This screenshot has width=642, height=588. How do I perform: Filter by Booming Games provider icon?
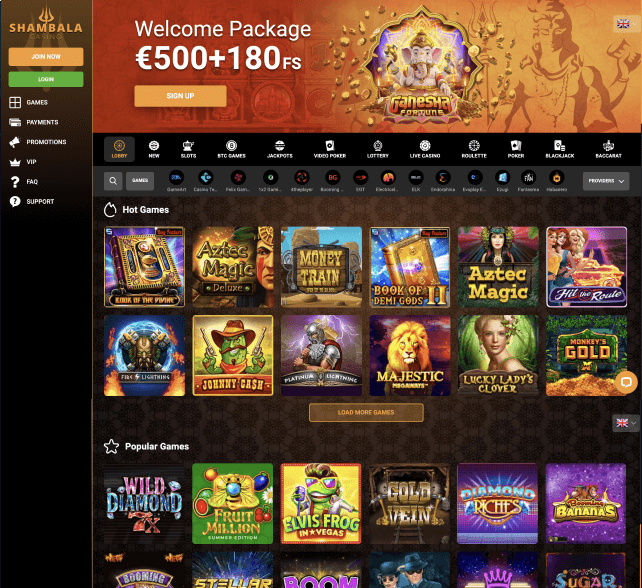(332, 178)
